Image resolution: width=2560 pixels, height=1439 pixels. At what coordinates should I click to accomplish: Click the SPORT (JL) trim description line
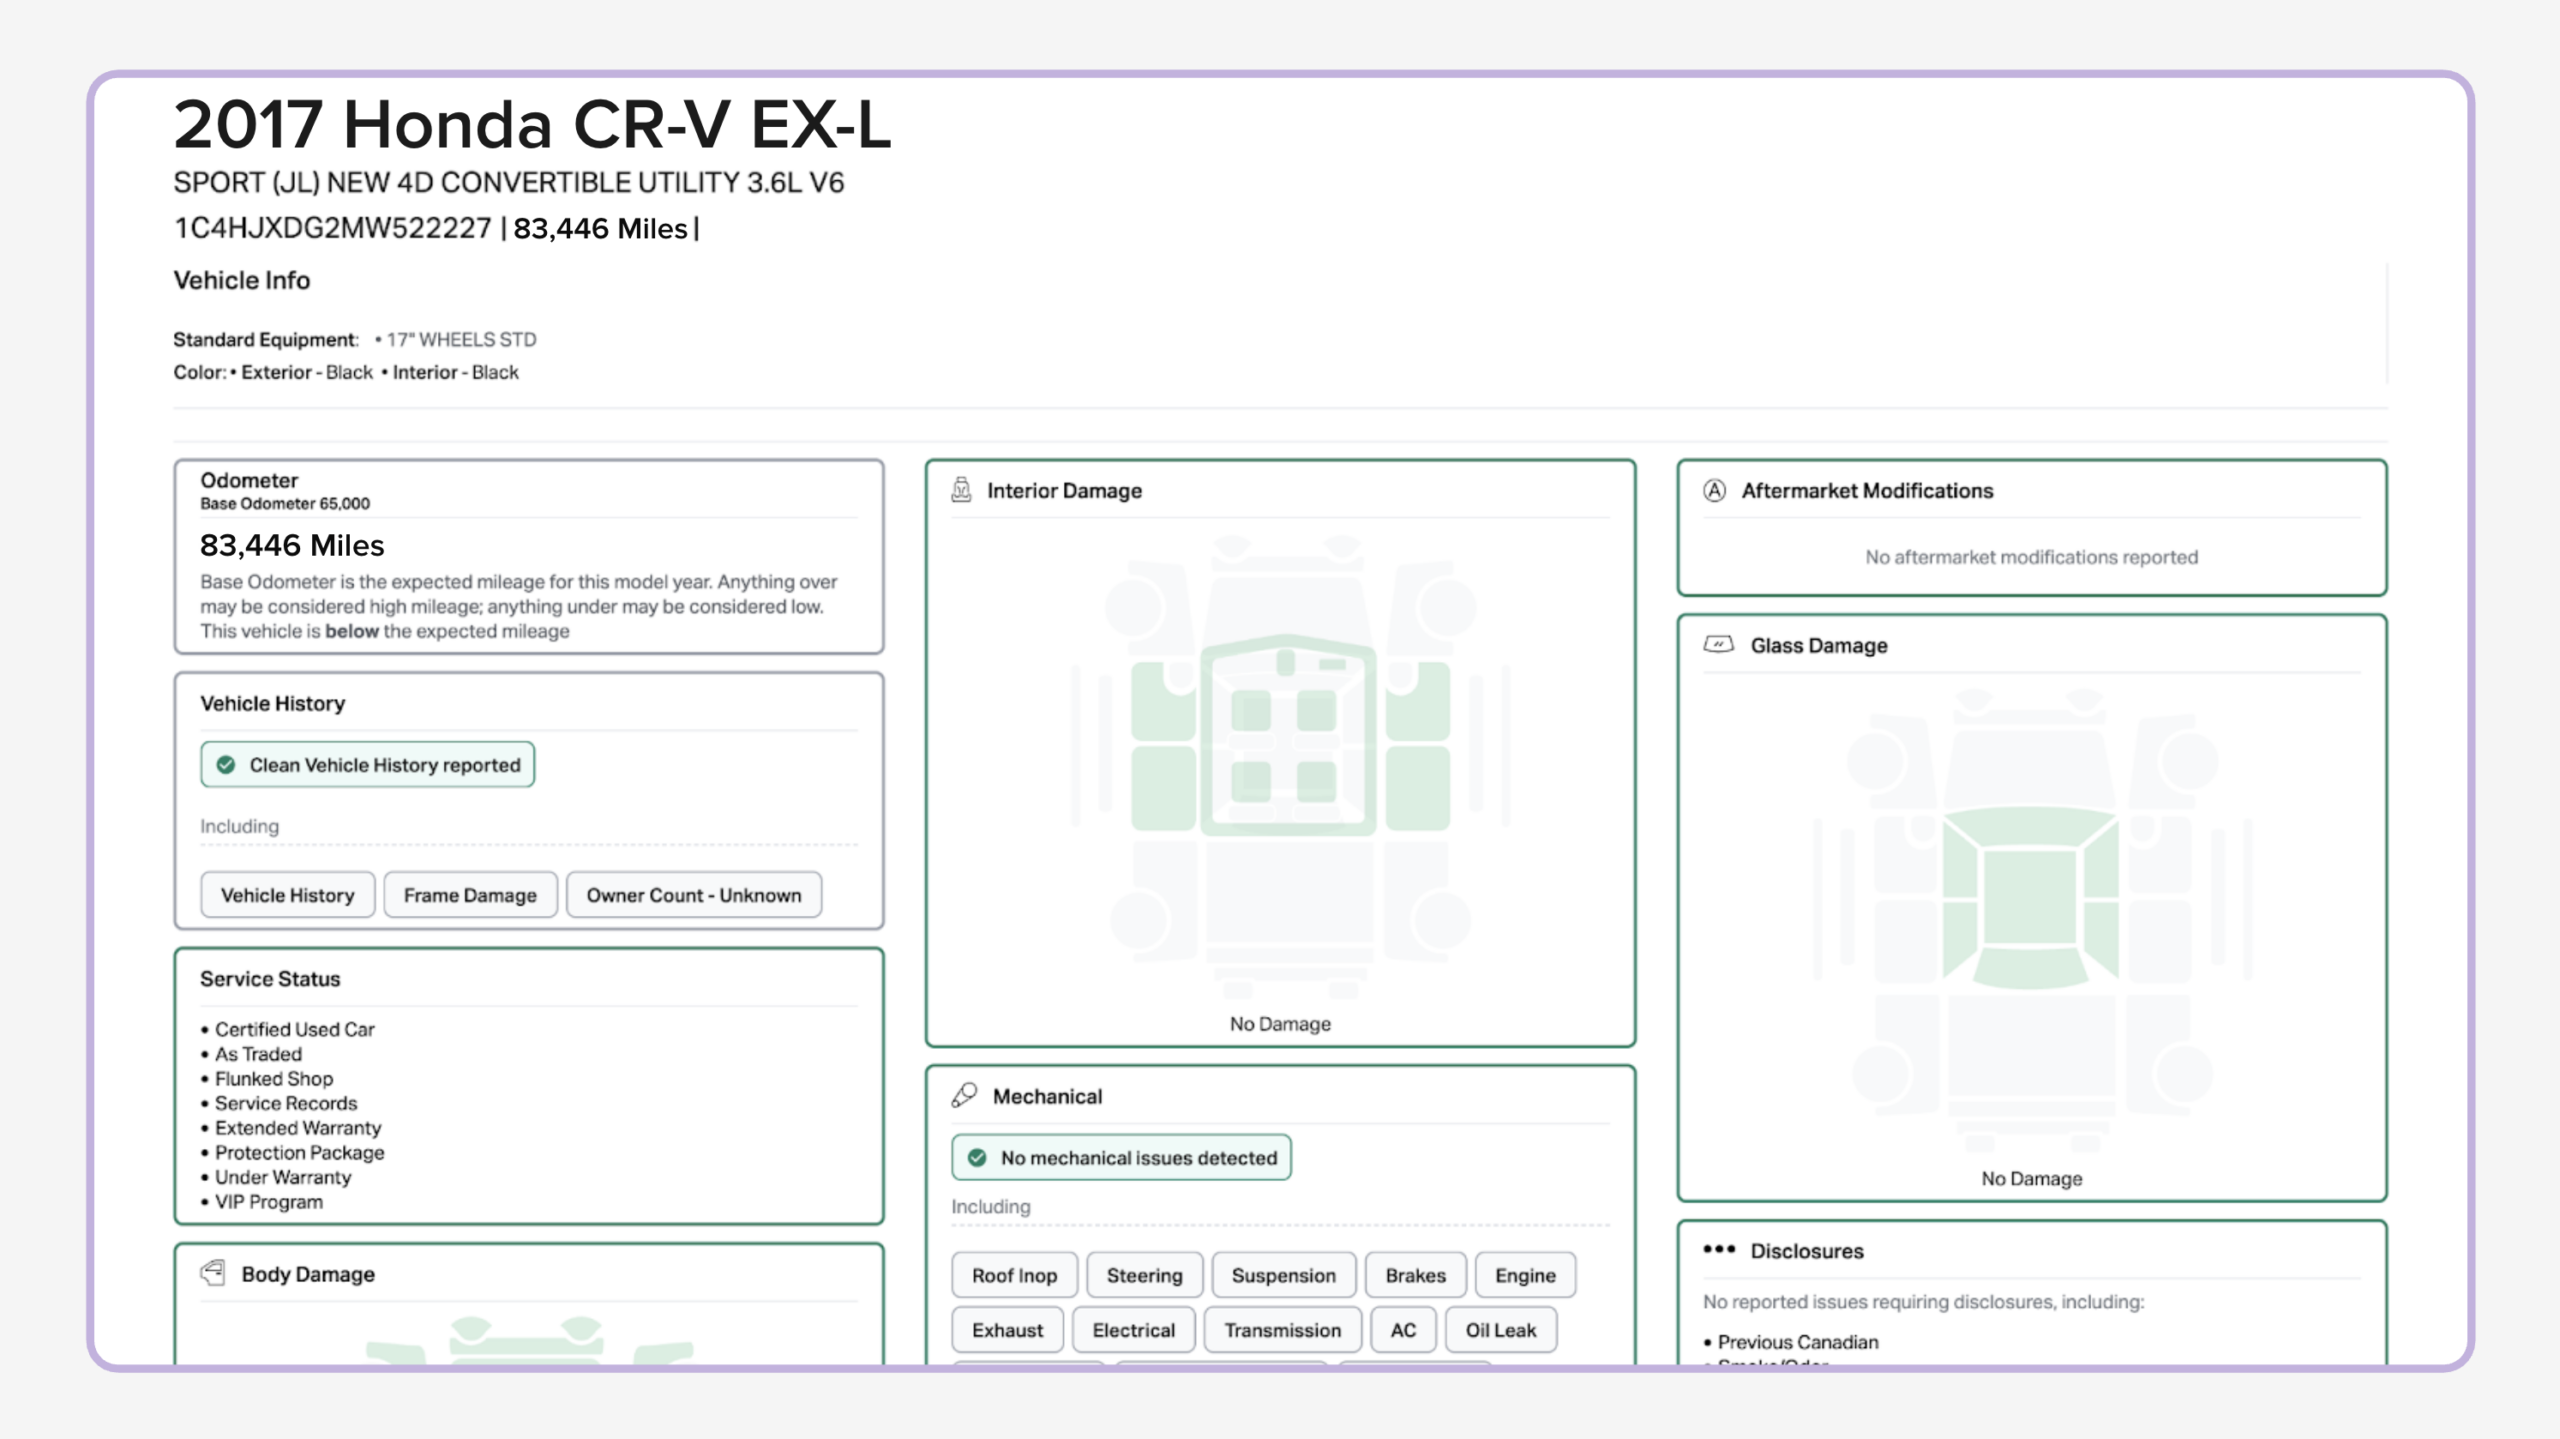(x=509, y=183)
